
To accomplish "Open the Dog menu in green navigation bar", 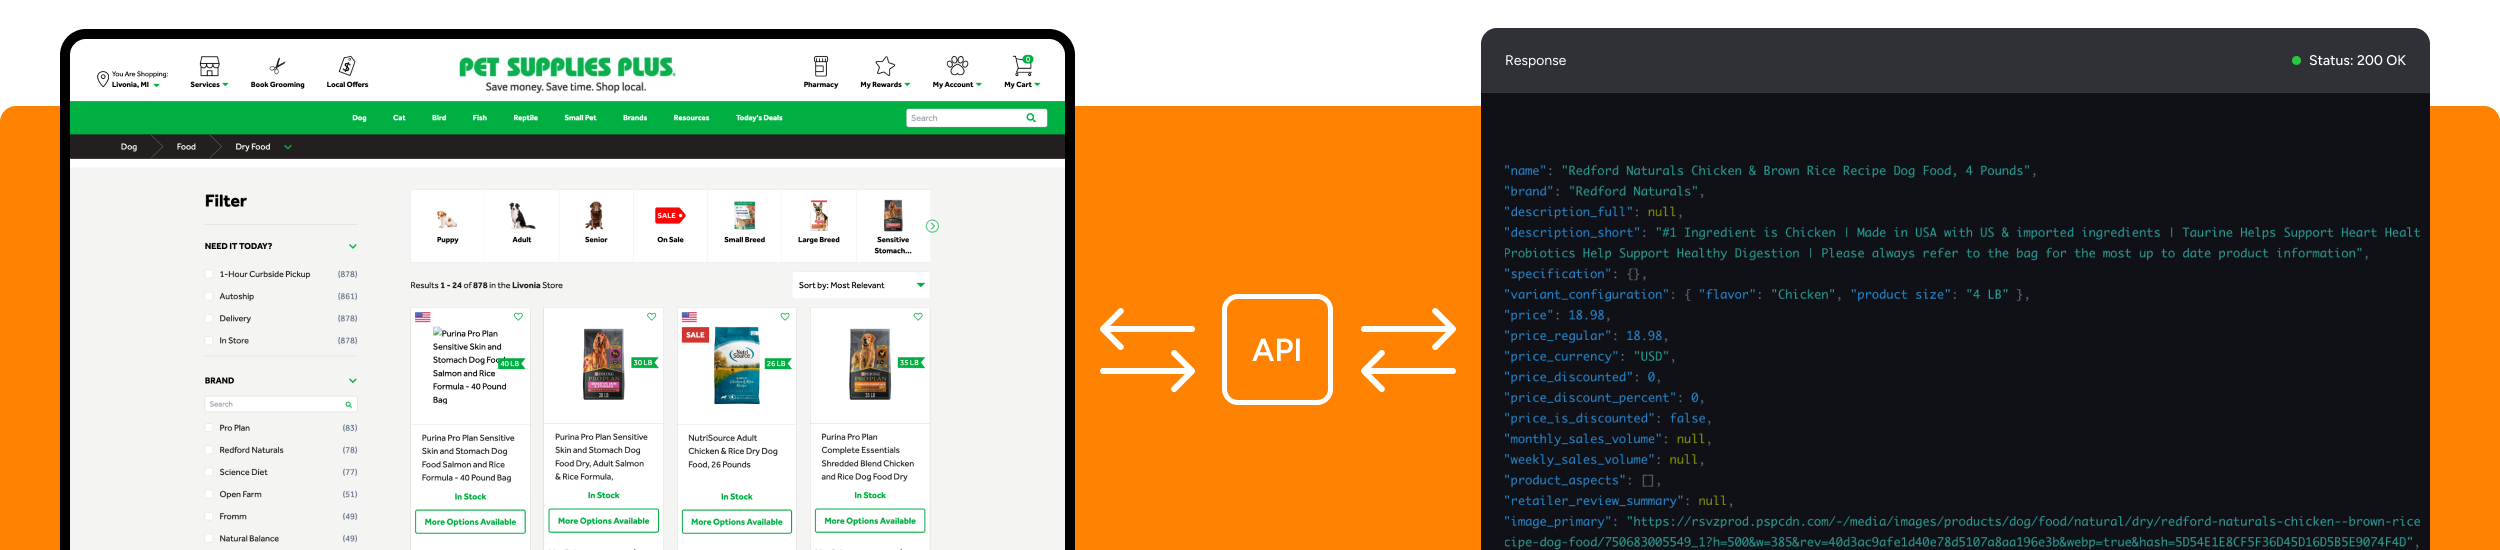I will 359,118.
